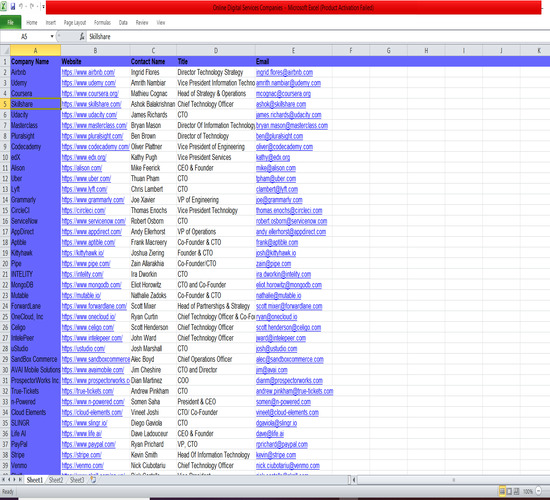
Task: Go to first sheet tab navigation arrow
Action: point(4,479)
